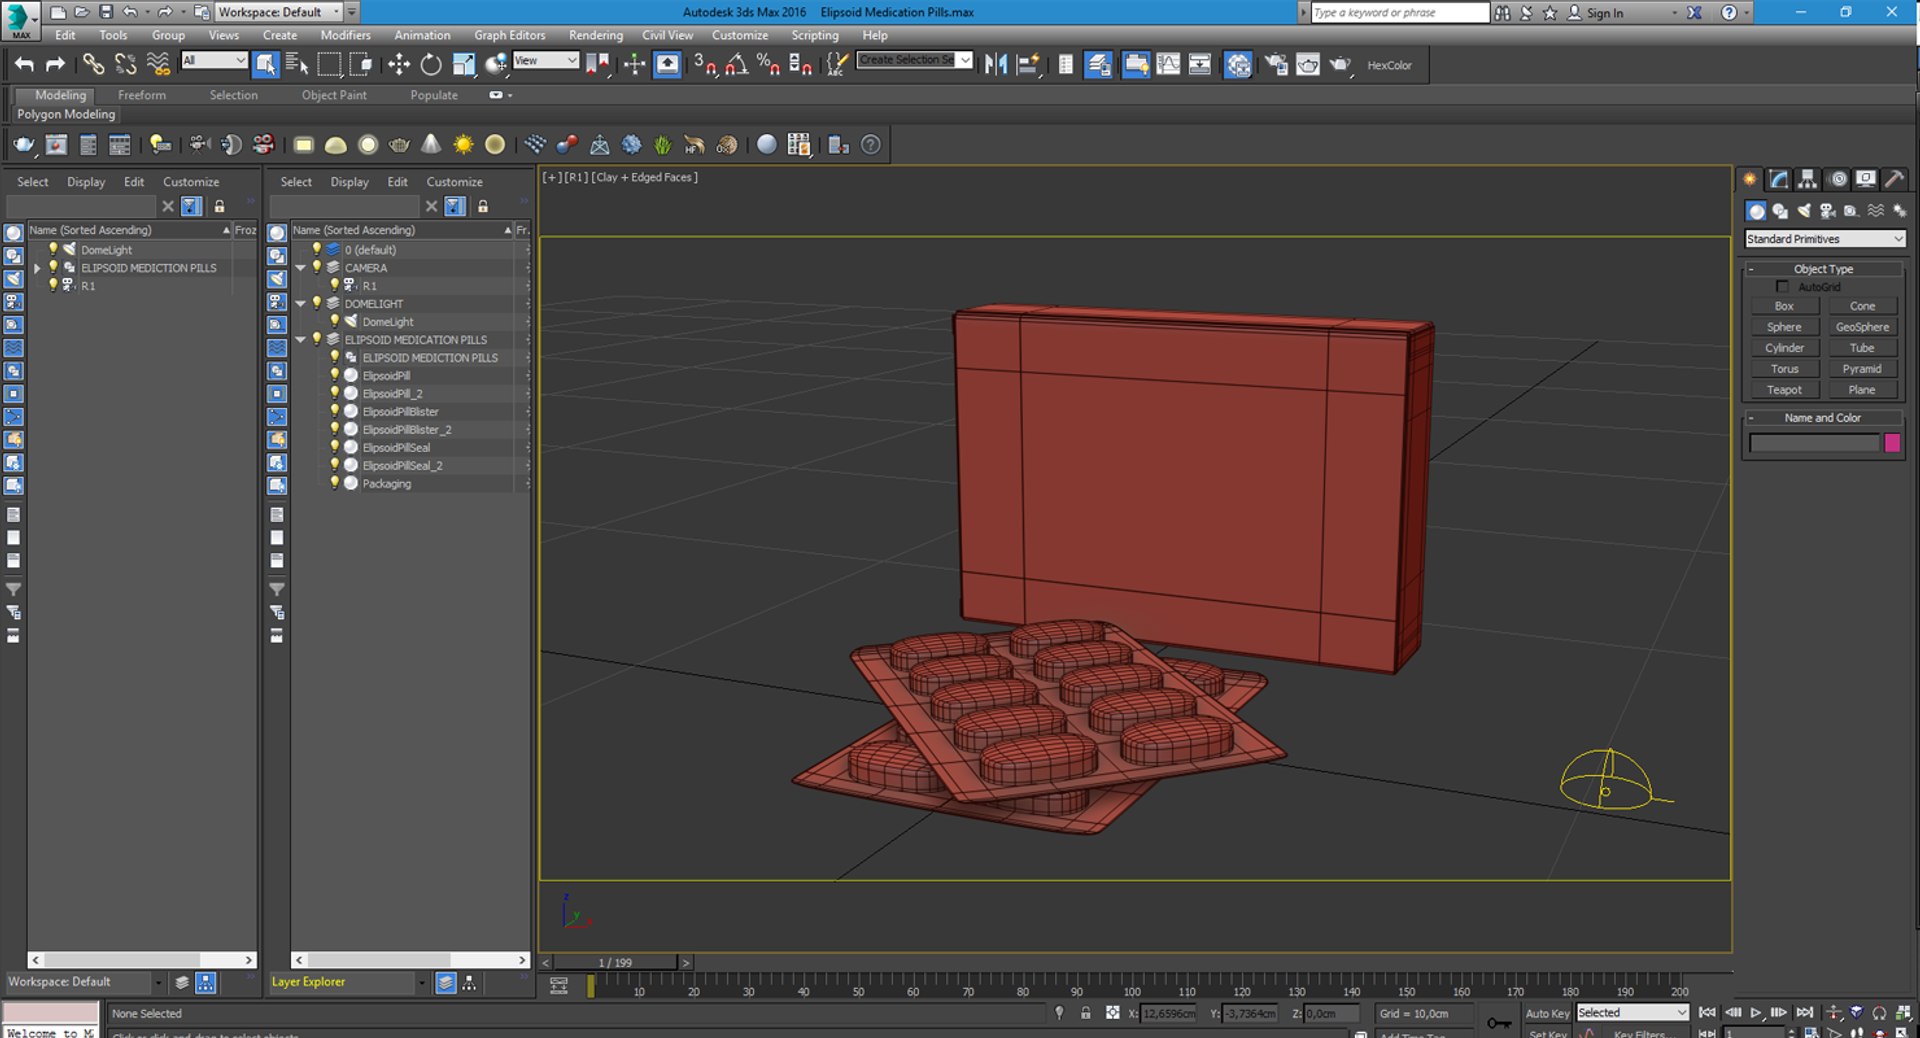Image resolution: width=1920 pixels, height=1038 pixels.
Task: Activate the Select and Rotate tool
Action: point(431,65)
